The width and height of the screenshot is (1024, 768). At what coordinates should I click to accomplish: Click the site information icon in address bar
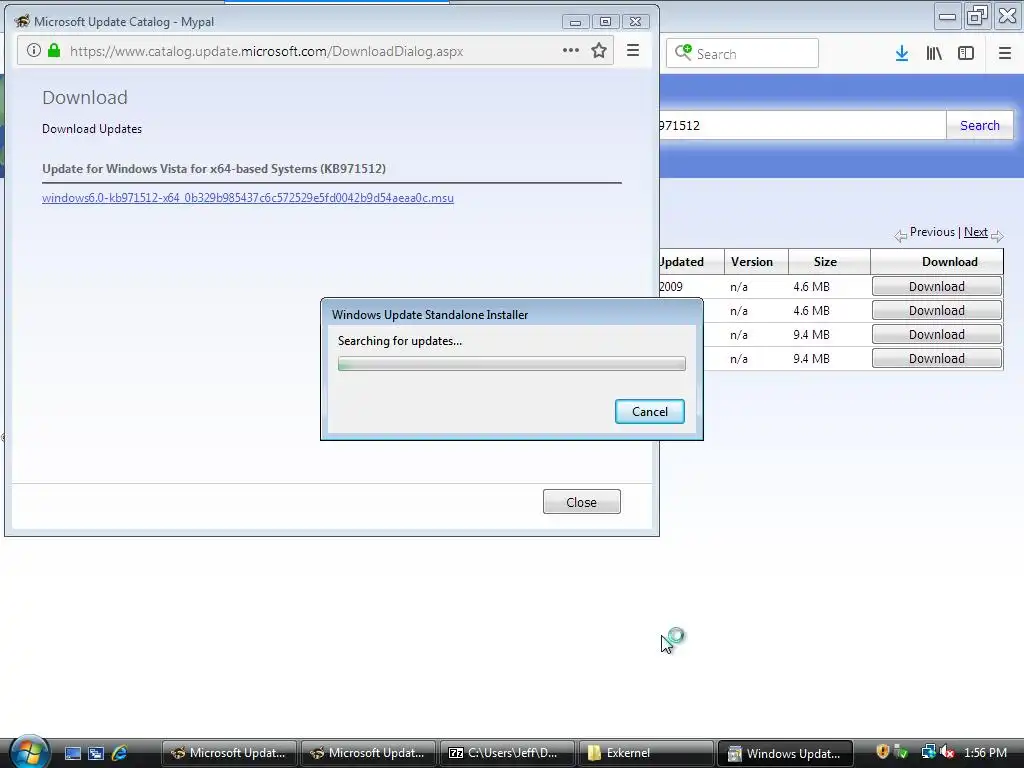coord(34,50)
